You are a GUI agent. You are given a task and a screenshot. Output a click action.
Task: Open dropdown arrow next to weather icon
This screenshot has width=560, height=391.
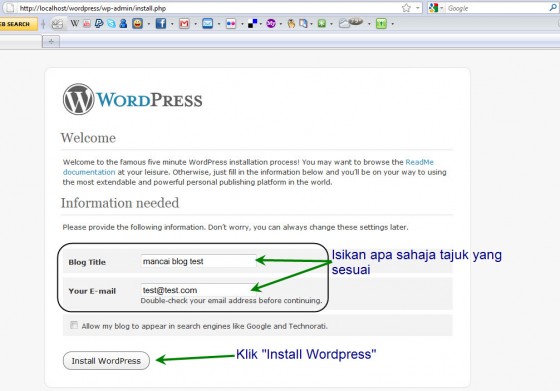tap(369, 24)
